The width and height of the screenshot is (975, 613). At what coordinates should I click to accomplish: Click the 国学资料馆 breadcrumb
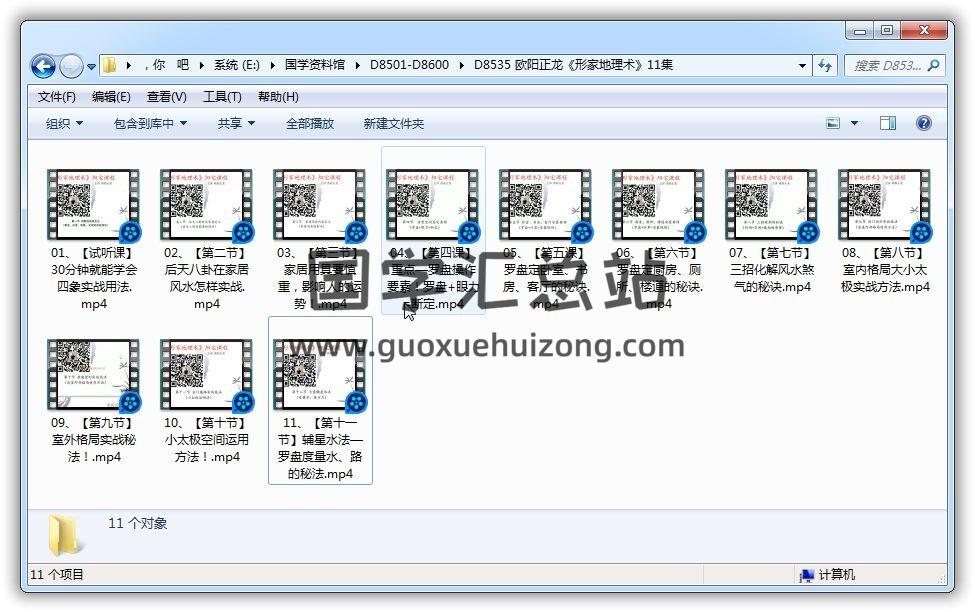tap(315, 65)
